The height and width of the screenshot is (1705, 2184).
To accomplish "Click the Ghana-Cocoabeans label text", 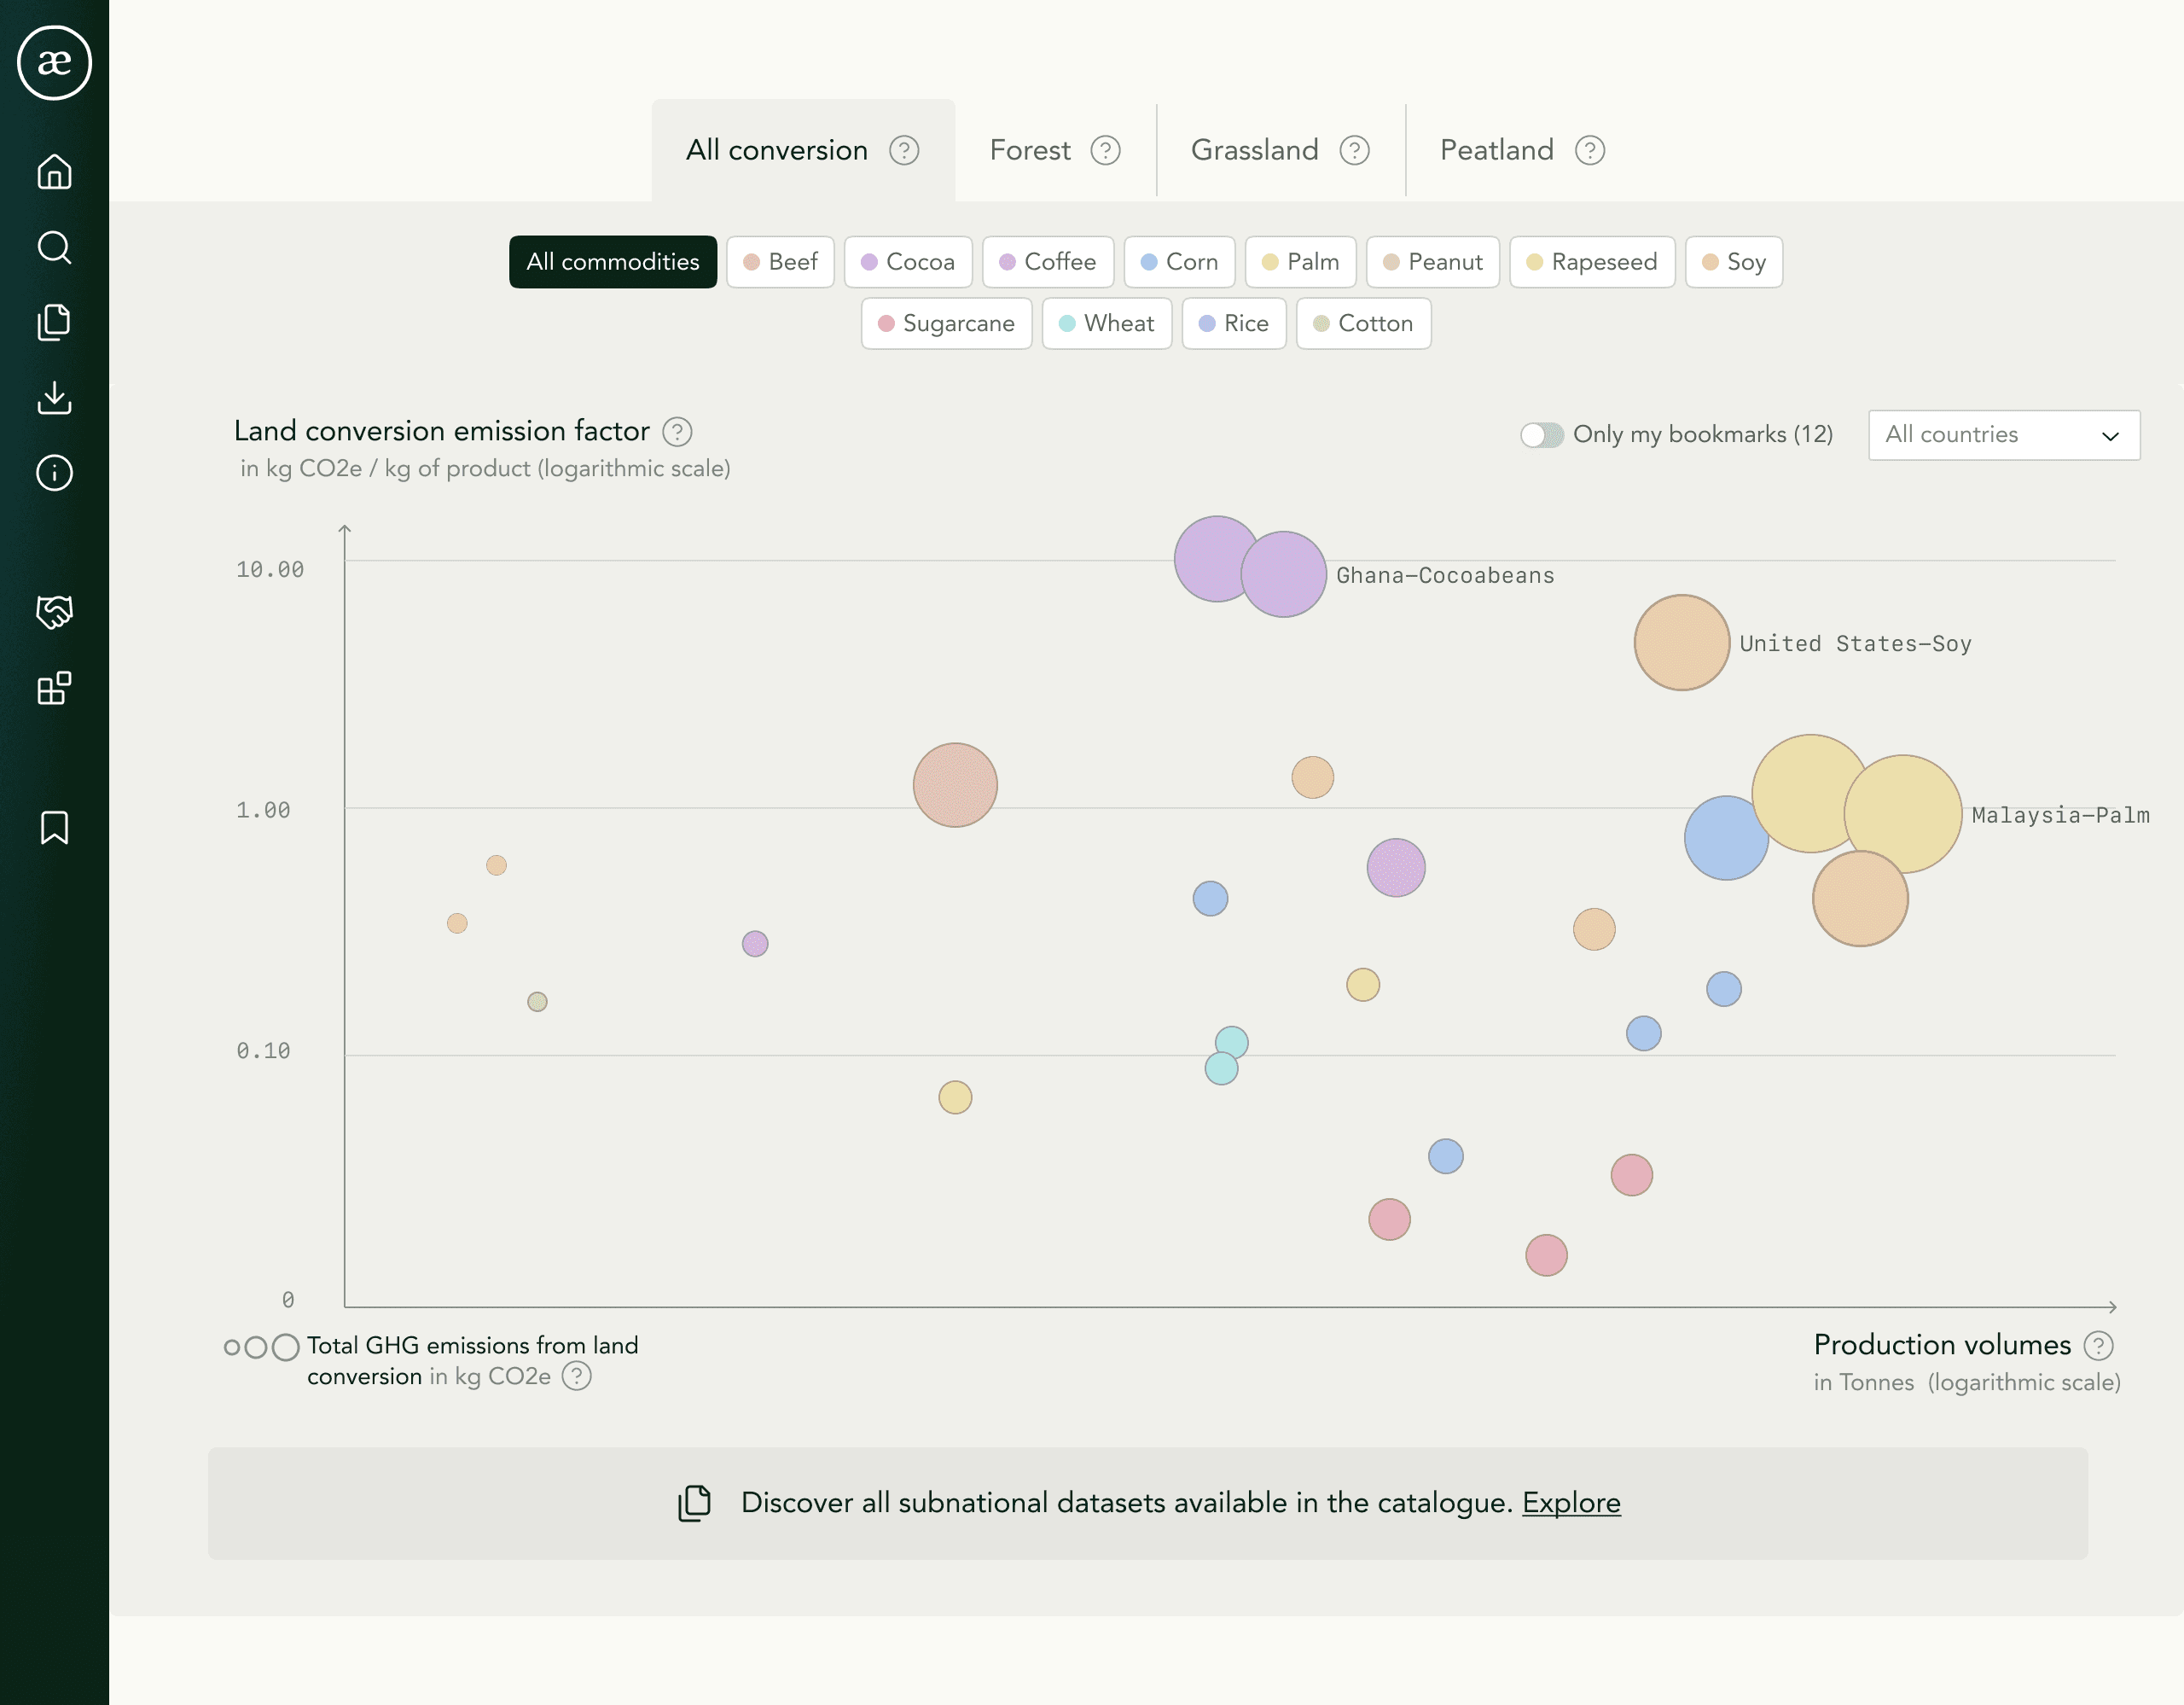I will tap(1445, 576).
